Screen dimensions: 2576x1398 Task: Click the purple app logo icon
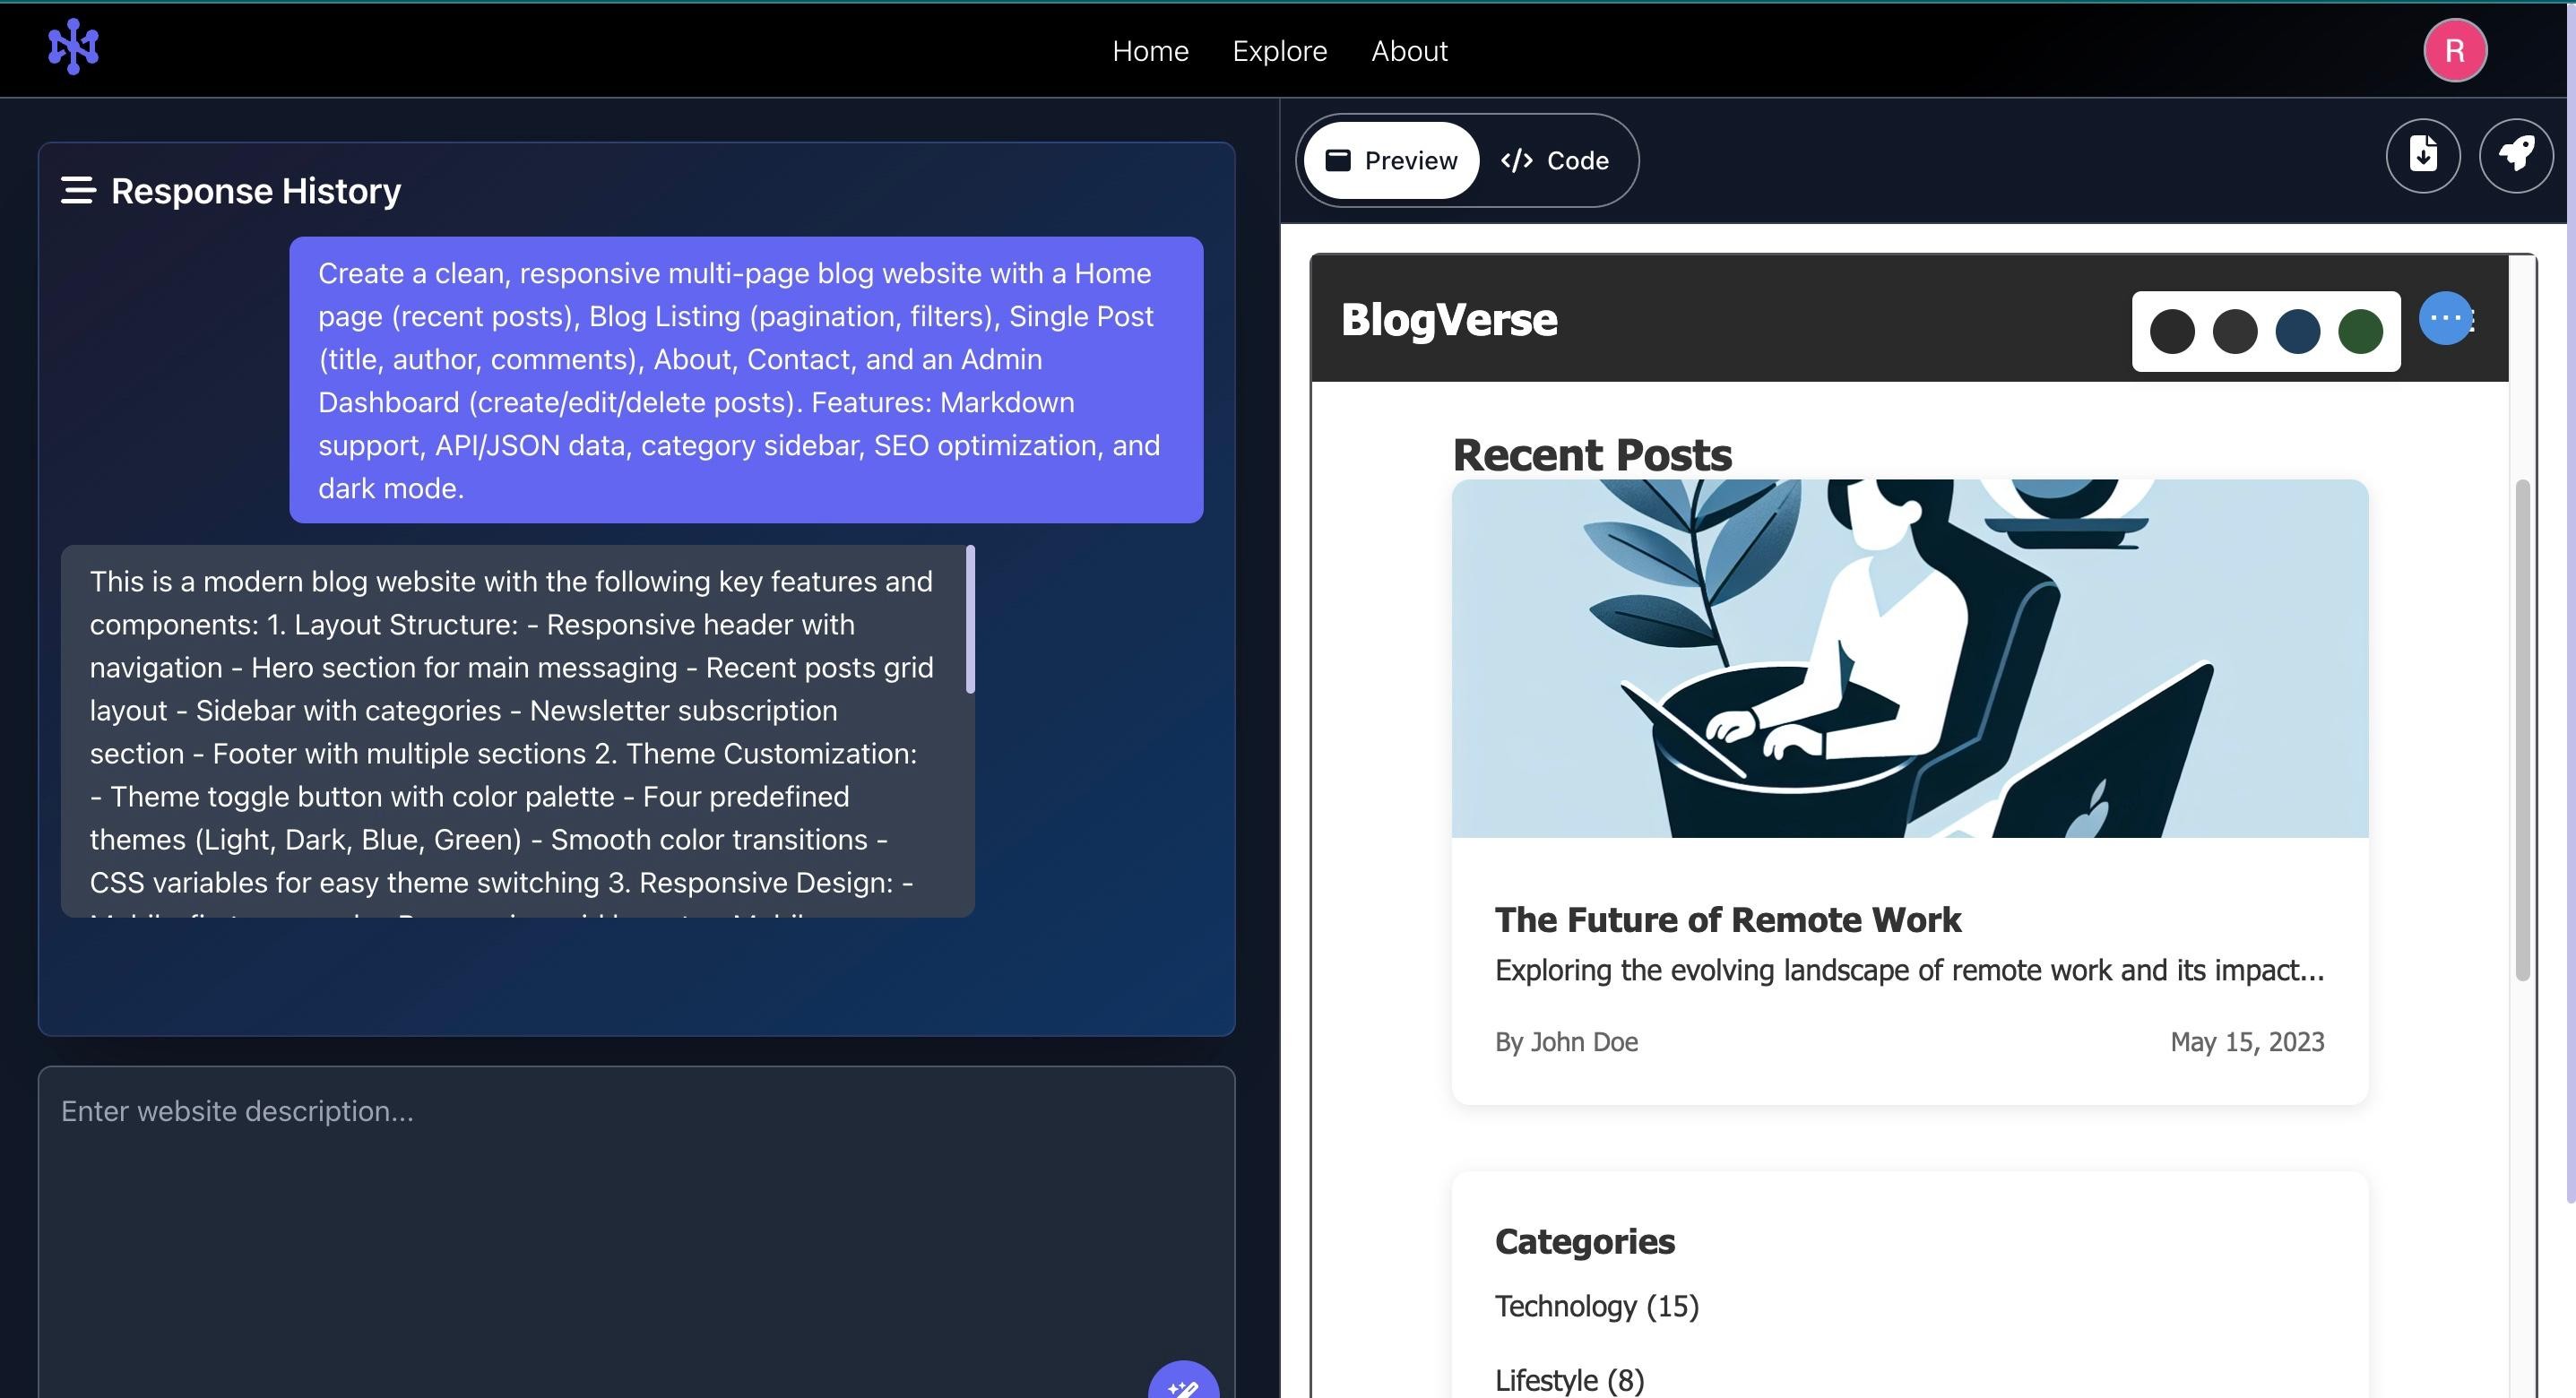[x=73, y=47]
